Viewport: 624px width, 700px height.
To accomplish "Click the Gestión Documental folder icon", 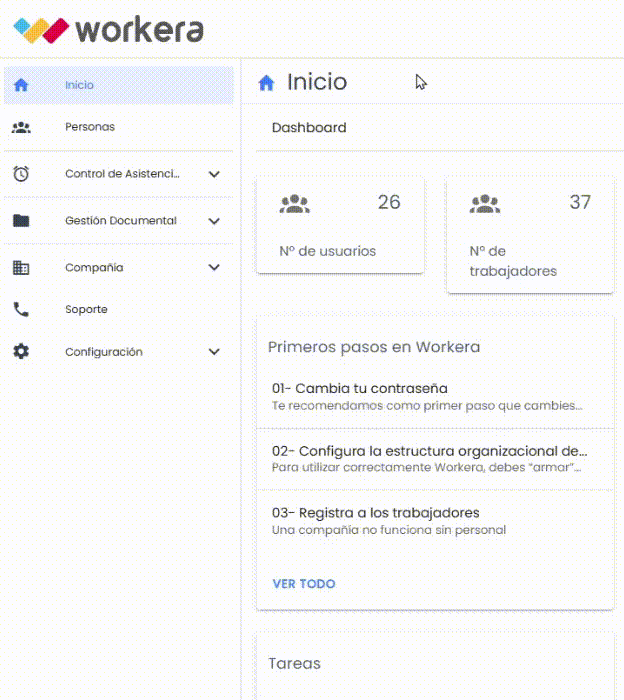I will pos(21,221).
